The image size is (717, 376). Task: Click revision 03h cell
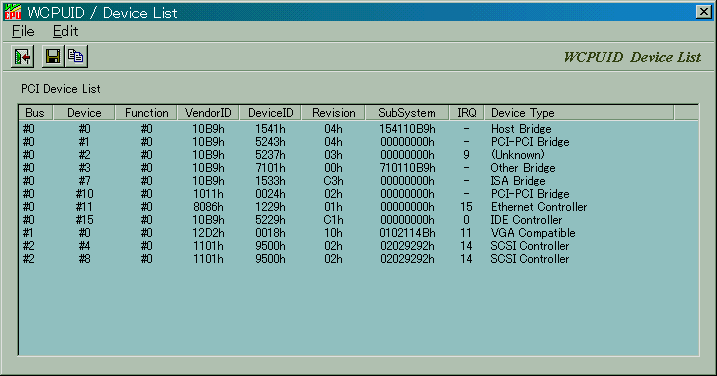point(333,155)
